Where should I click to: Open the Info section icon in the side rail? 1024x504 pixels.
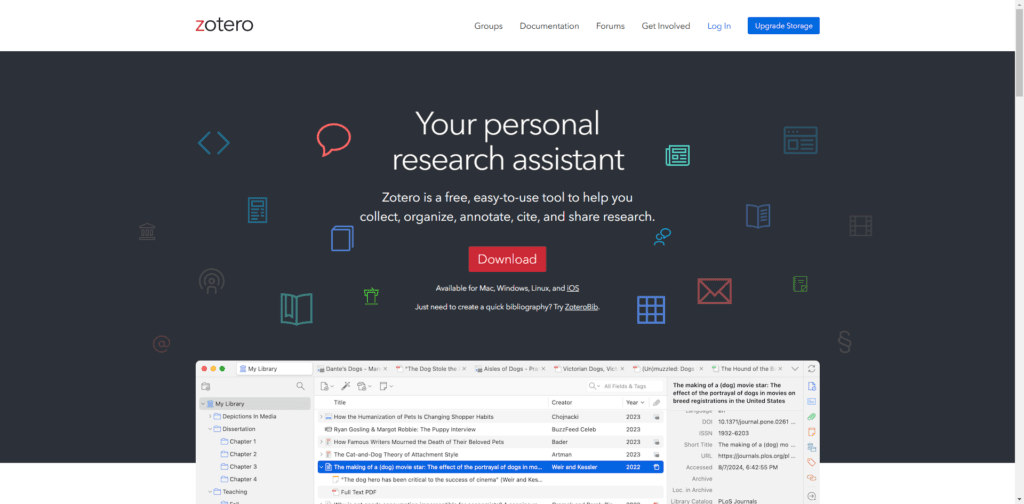point(812,386)
